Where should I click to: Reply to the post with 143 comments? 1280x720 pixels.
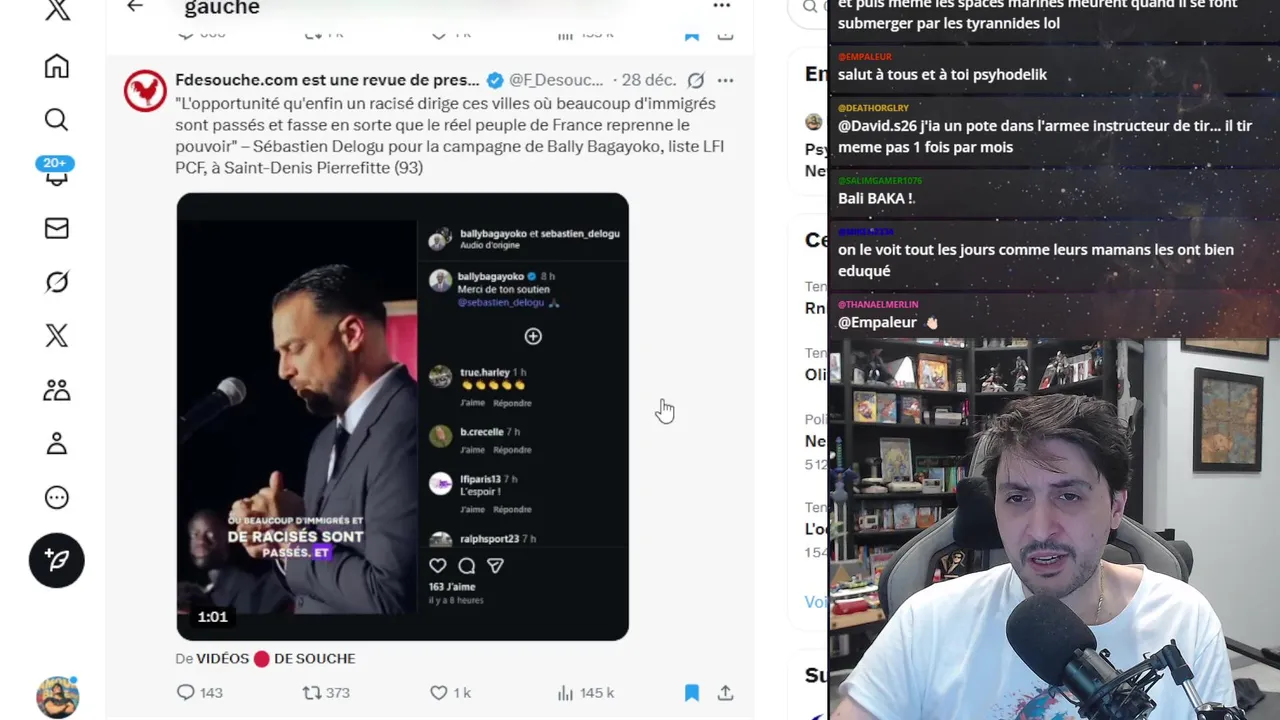point(186,692)
